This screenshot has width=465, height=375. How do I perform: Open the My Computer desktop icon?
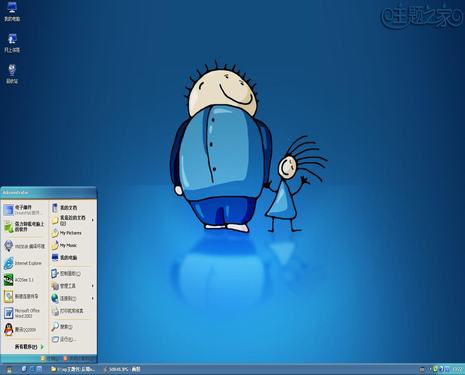click(12, 11)
